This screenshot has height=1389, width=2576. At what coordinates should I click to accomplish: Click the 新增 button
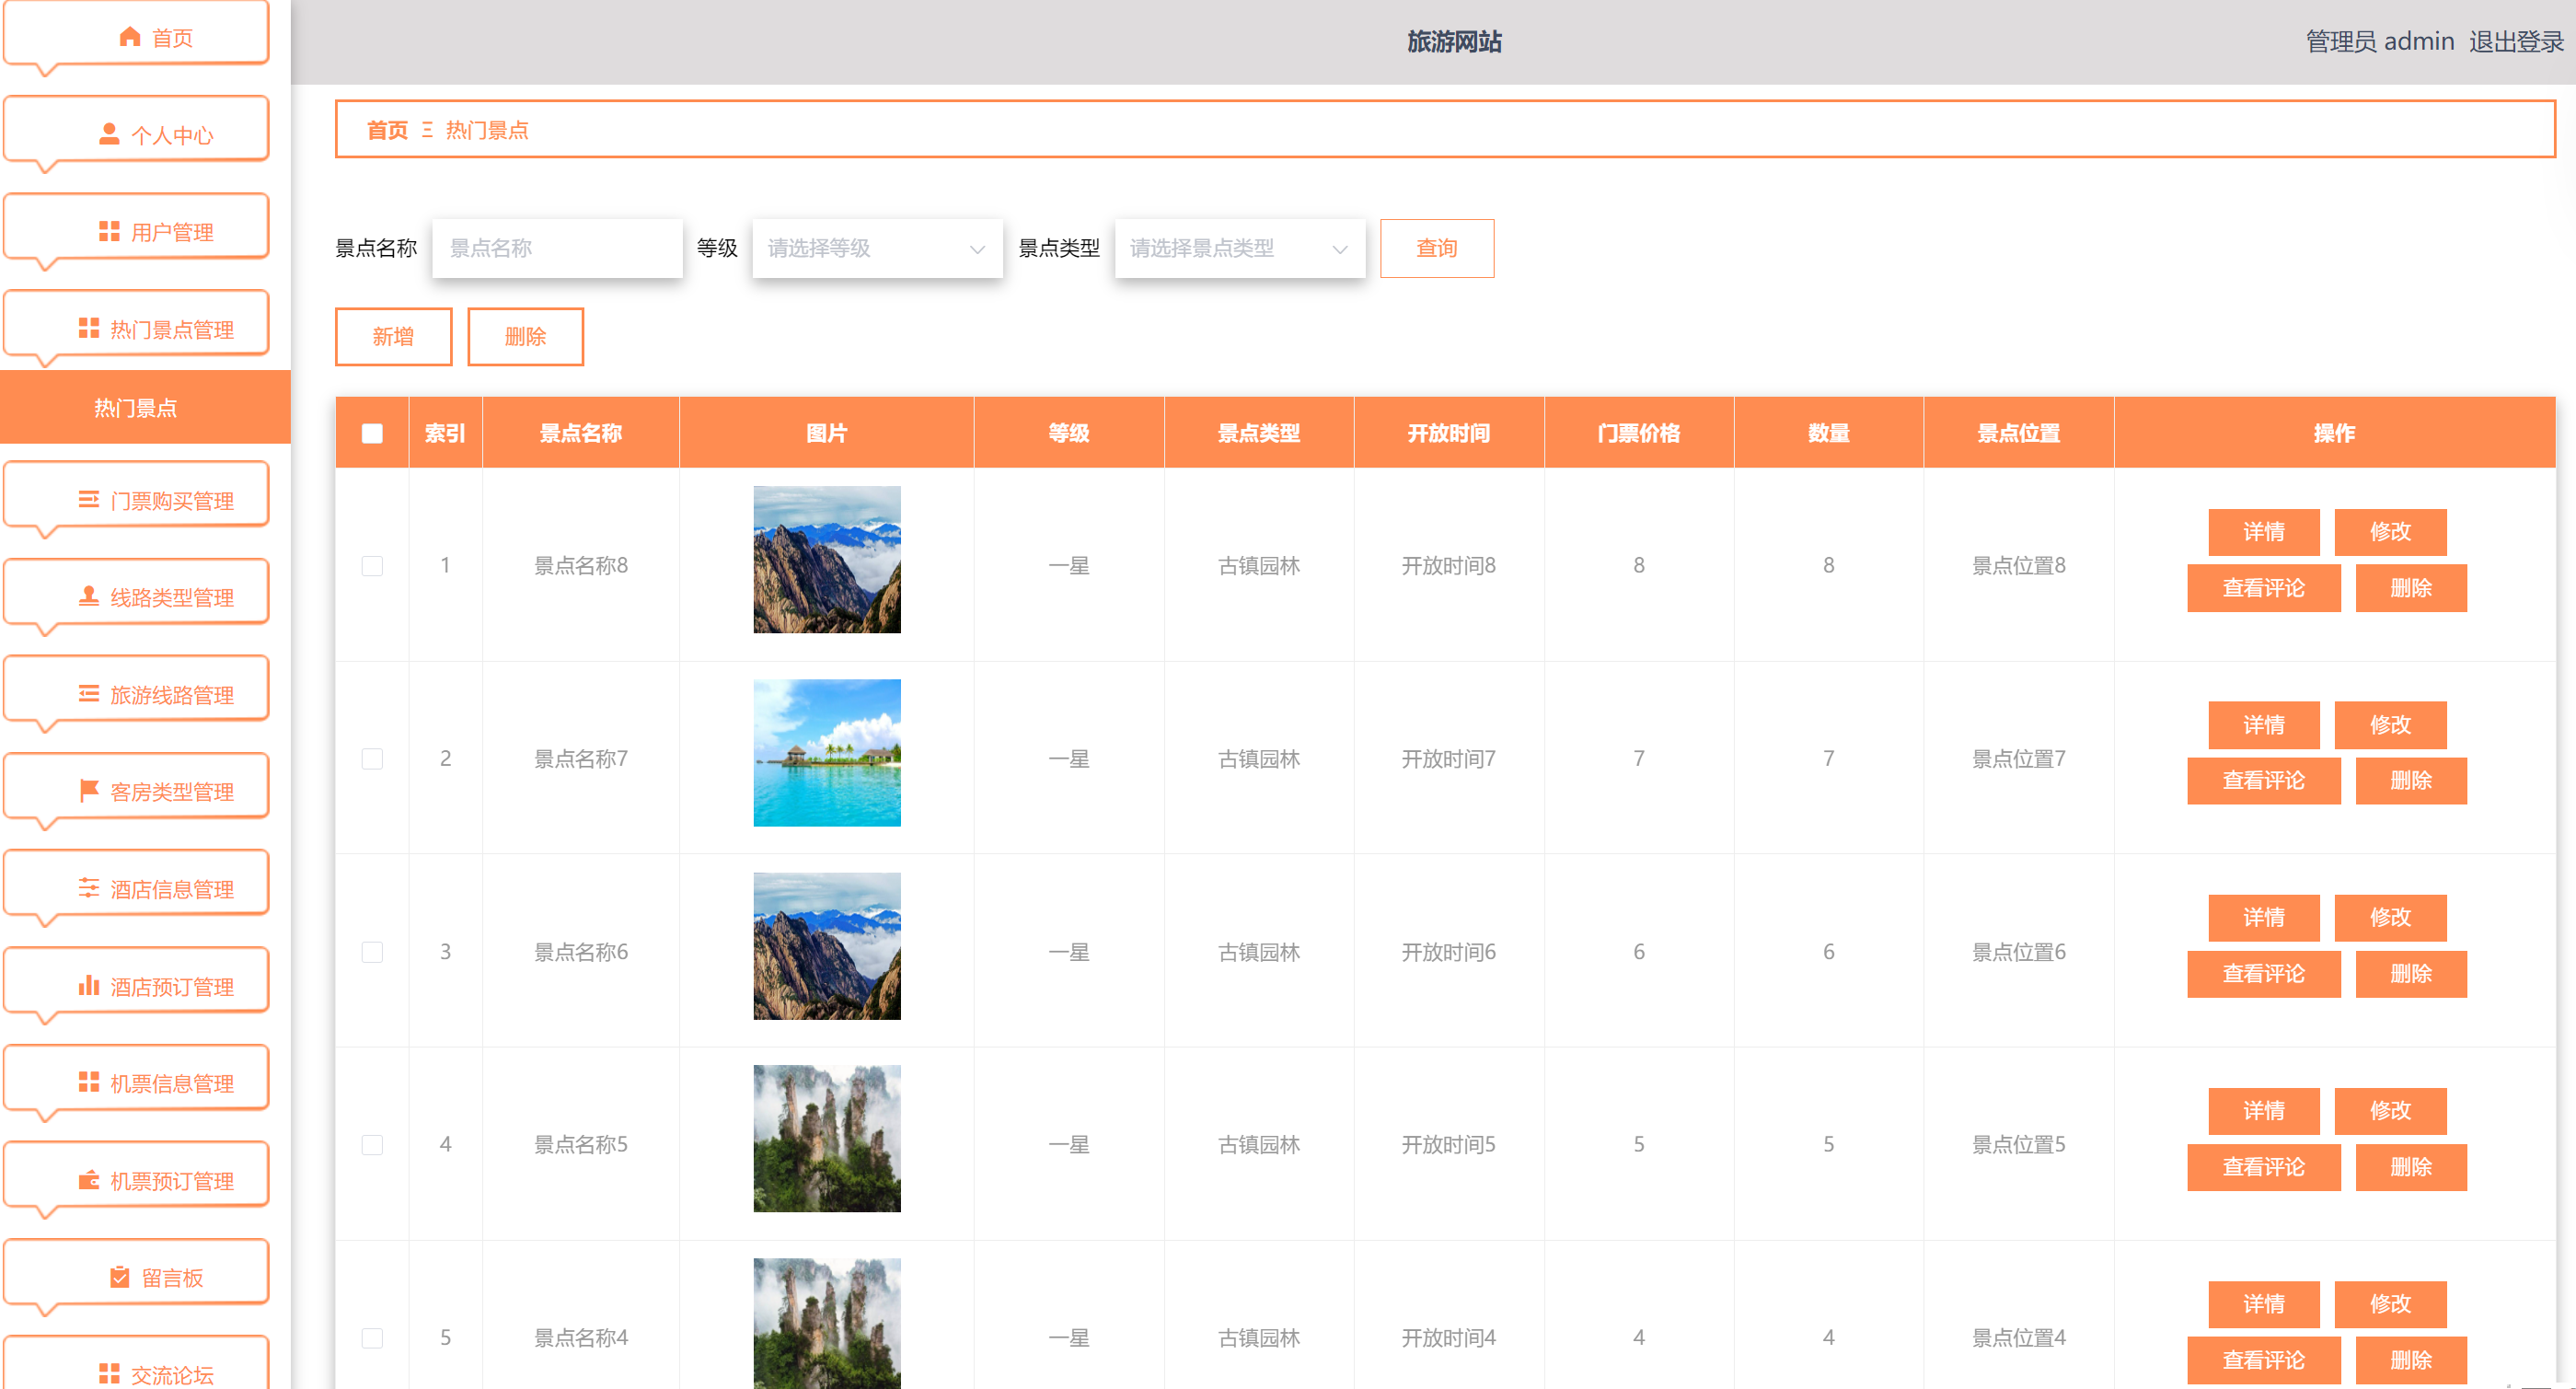[x=393, y=336]
